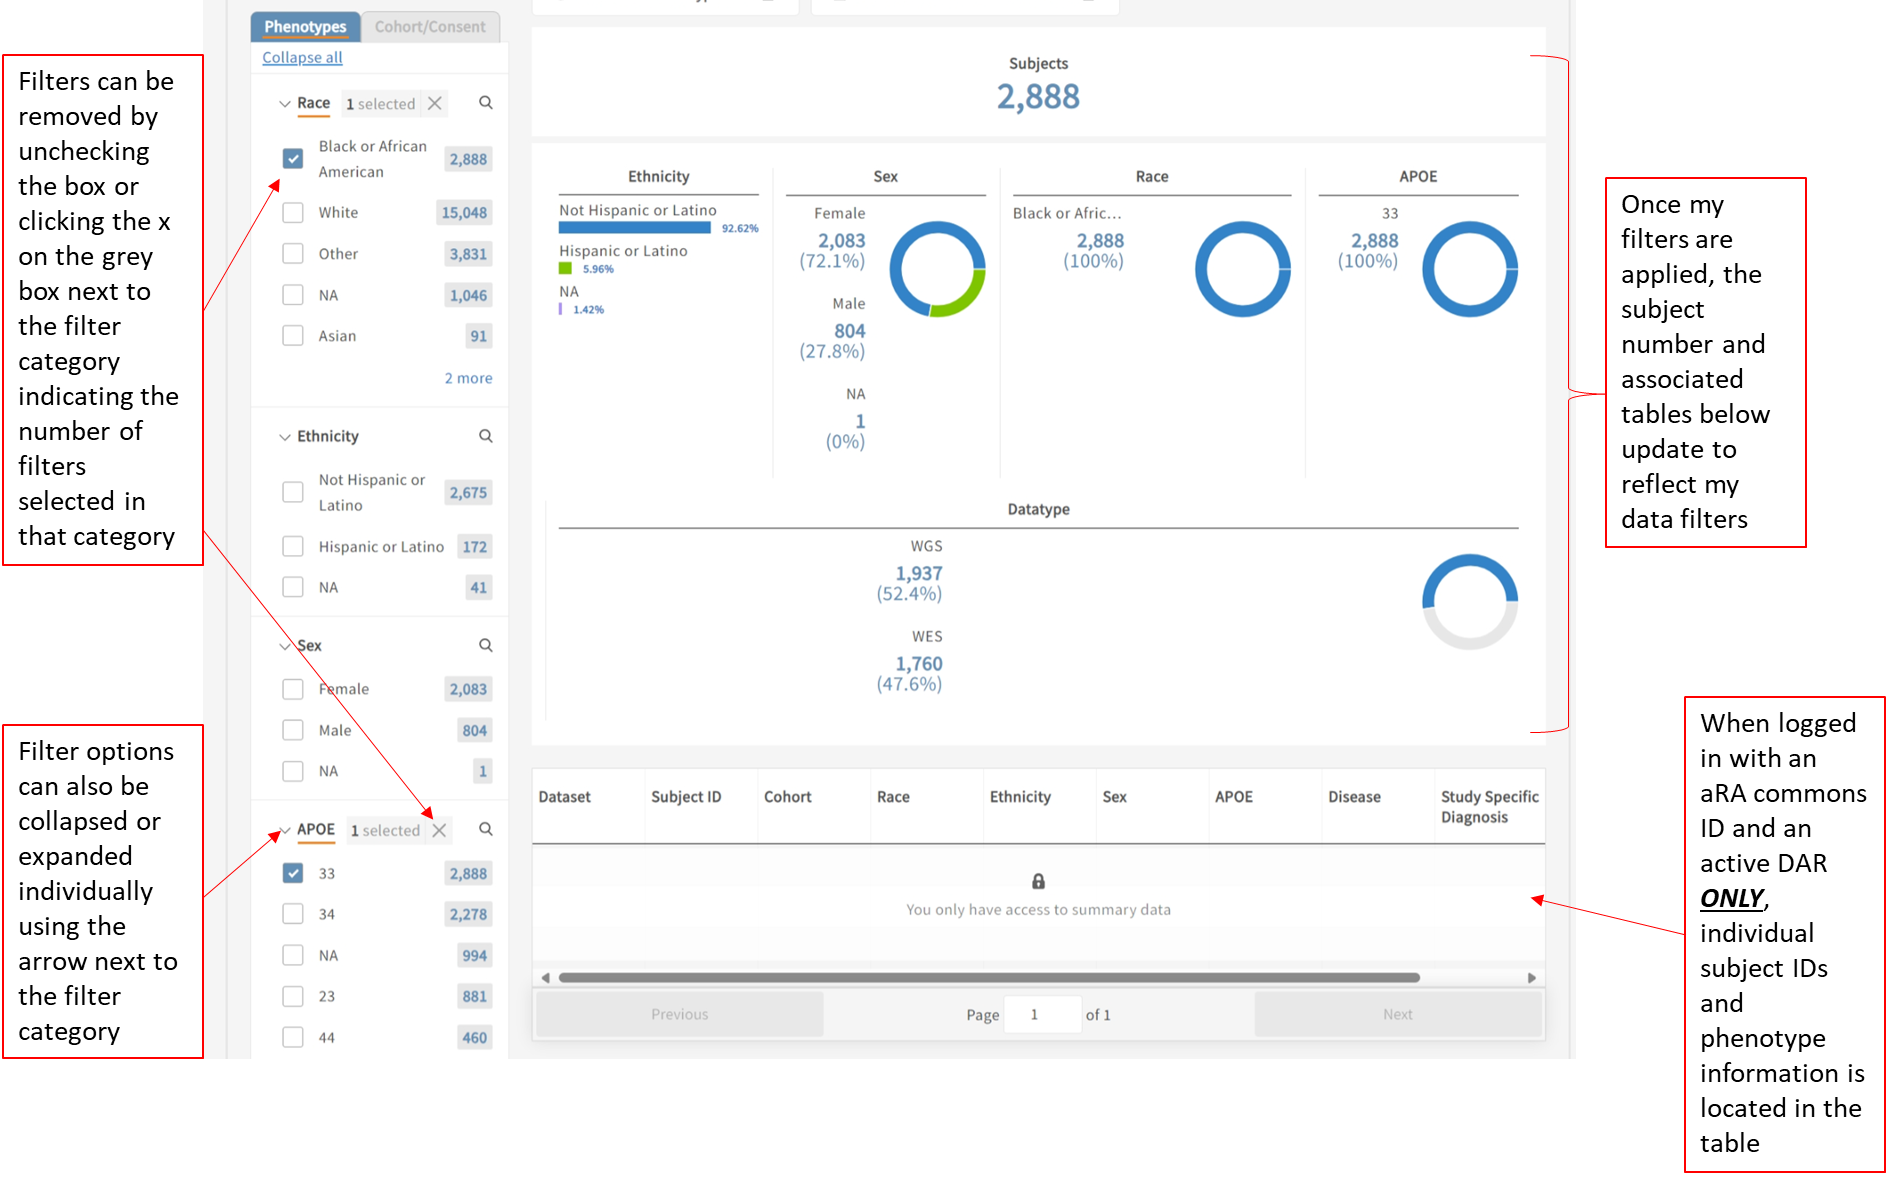
Task: Switch to the Cohort/Consent tab
Action: point(430,27)
